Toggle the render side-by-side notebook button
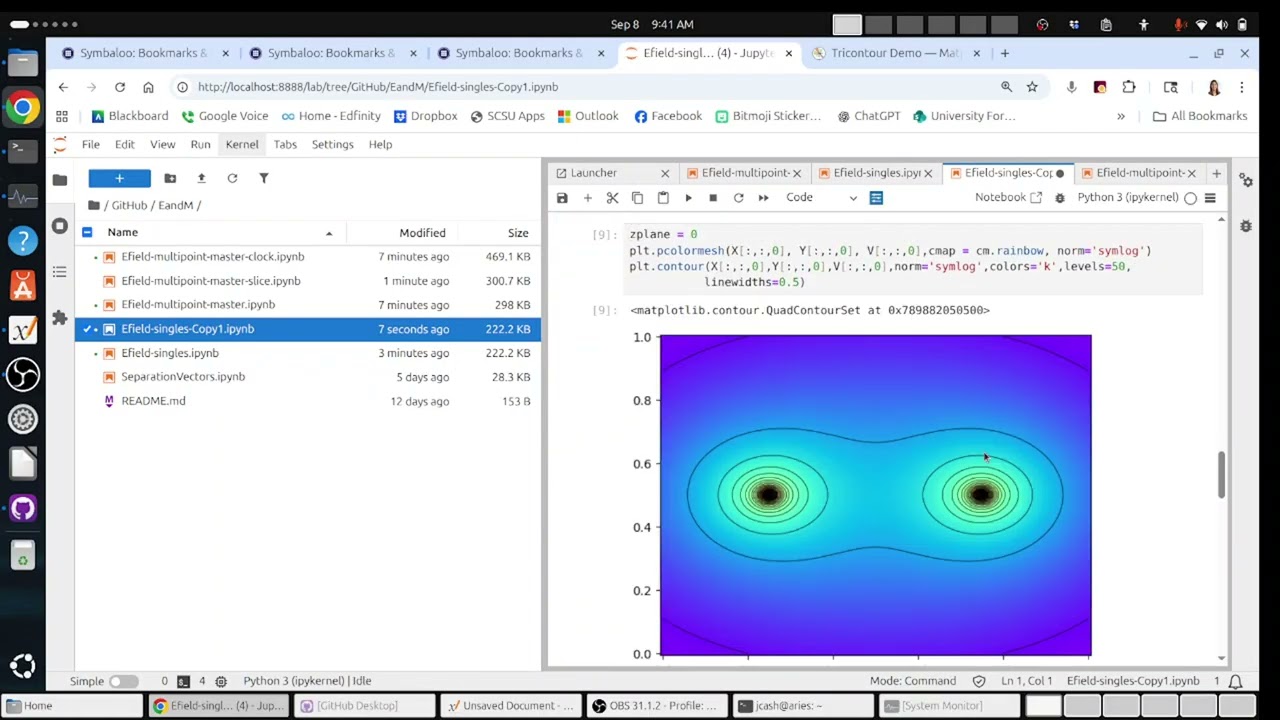 pyautogui.click(x=876, y=198)
